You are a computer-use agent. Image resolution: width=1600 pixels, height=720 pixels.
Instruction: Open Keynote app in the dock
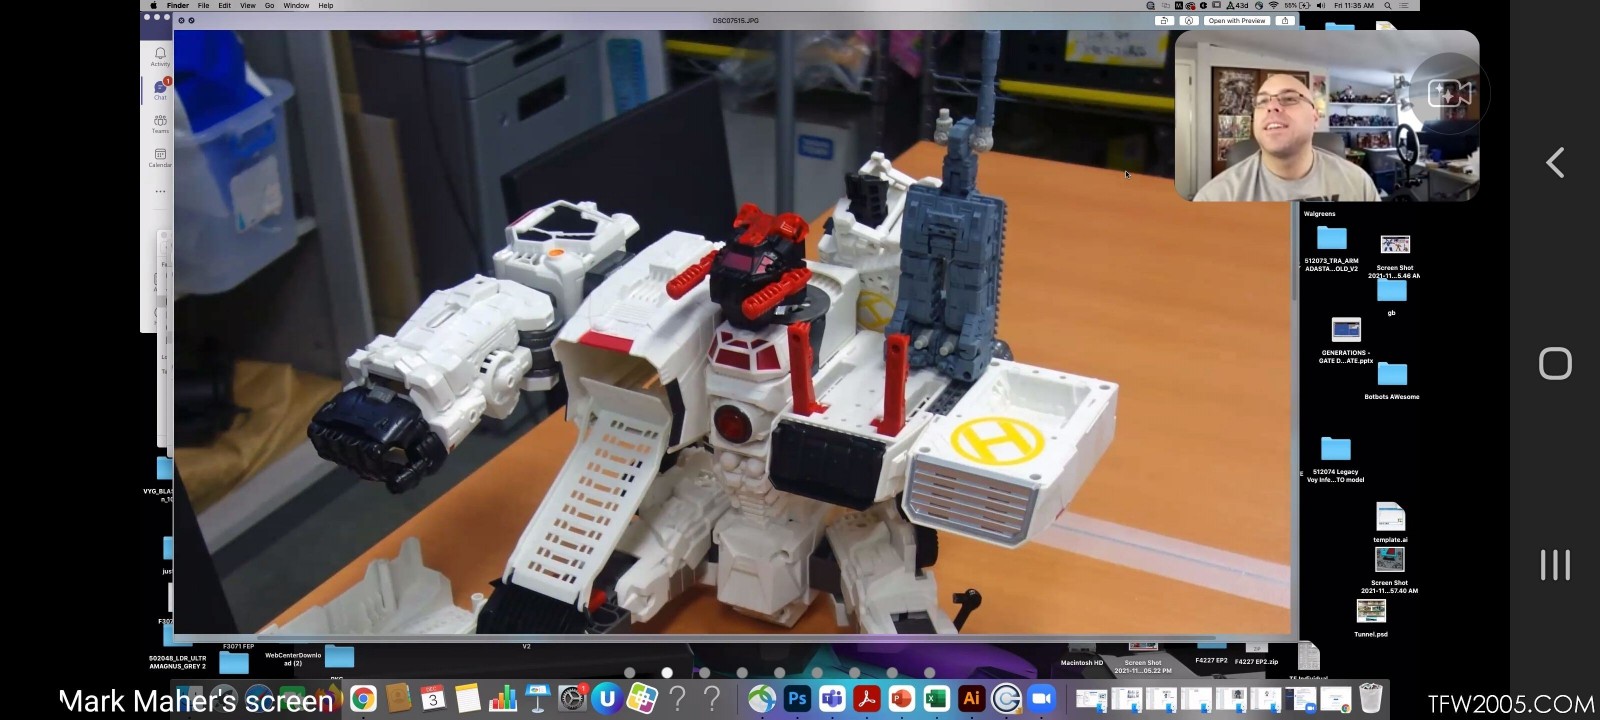click(x=537, y=698)
